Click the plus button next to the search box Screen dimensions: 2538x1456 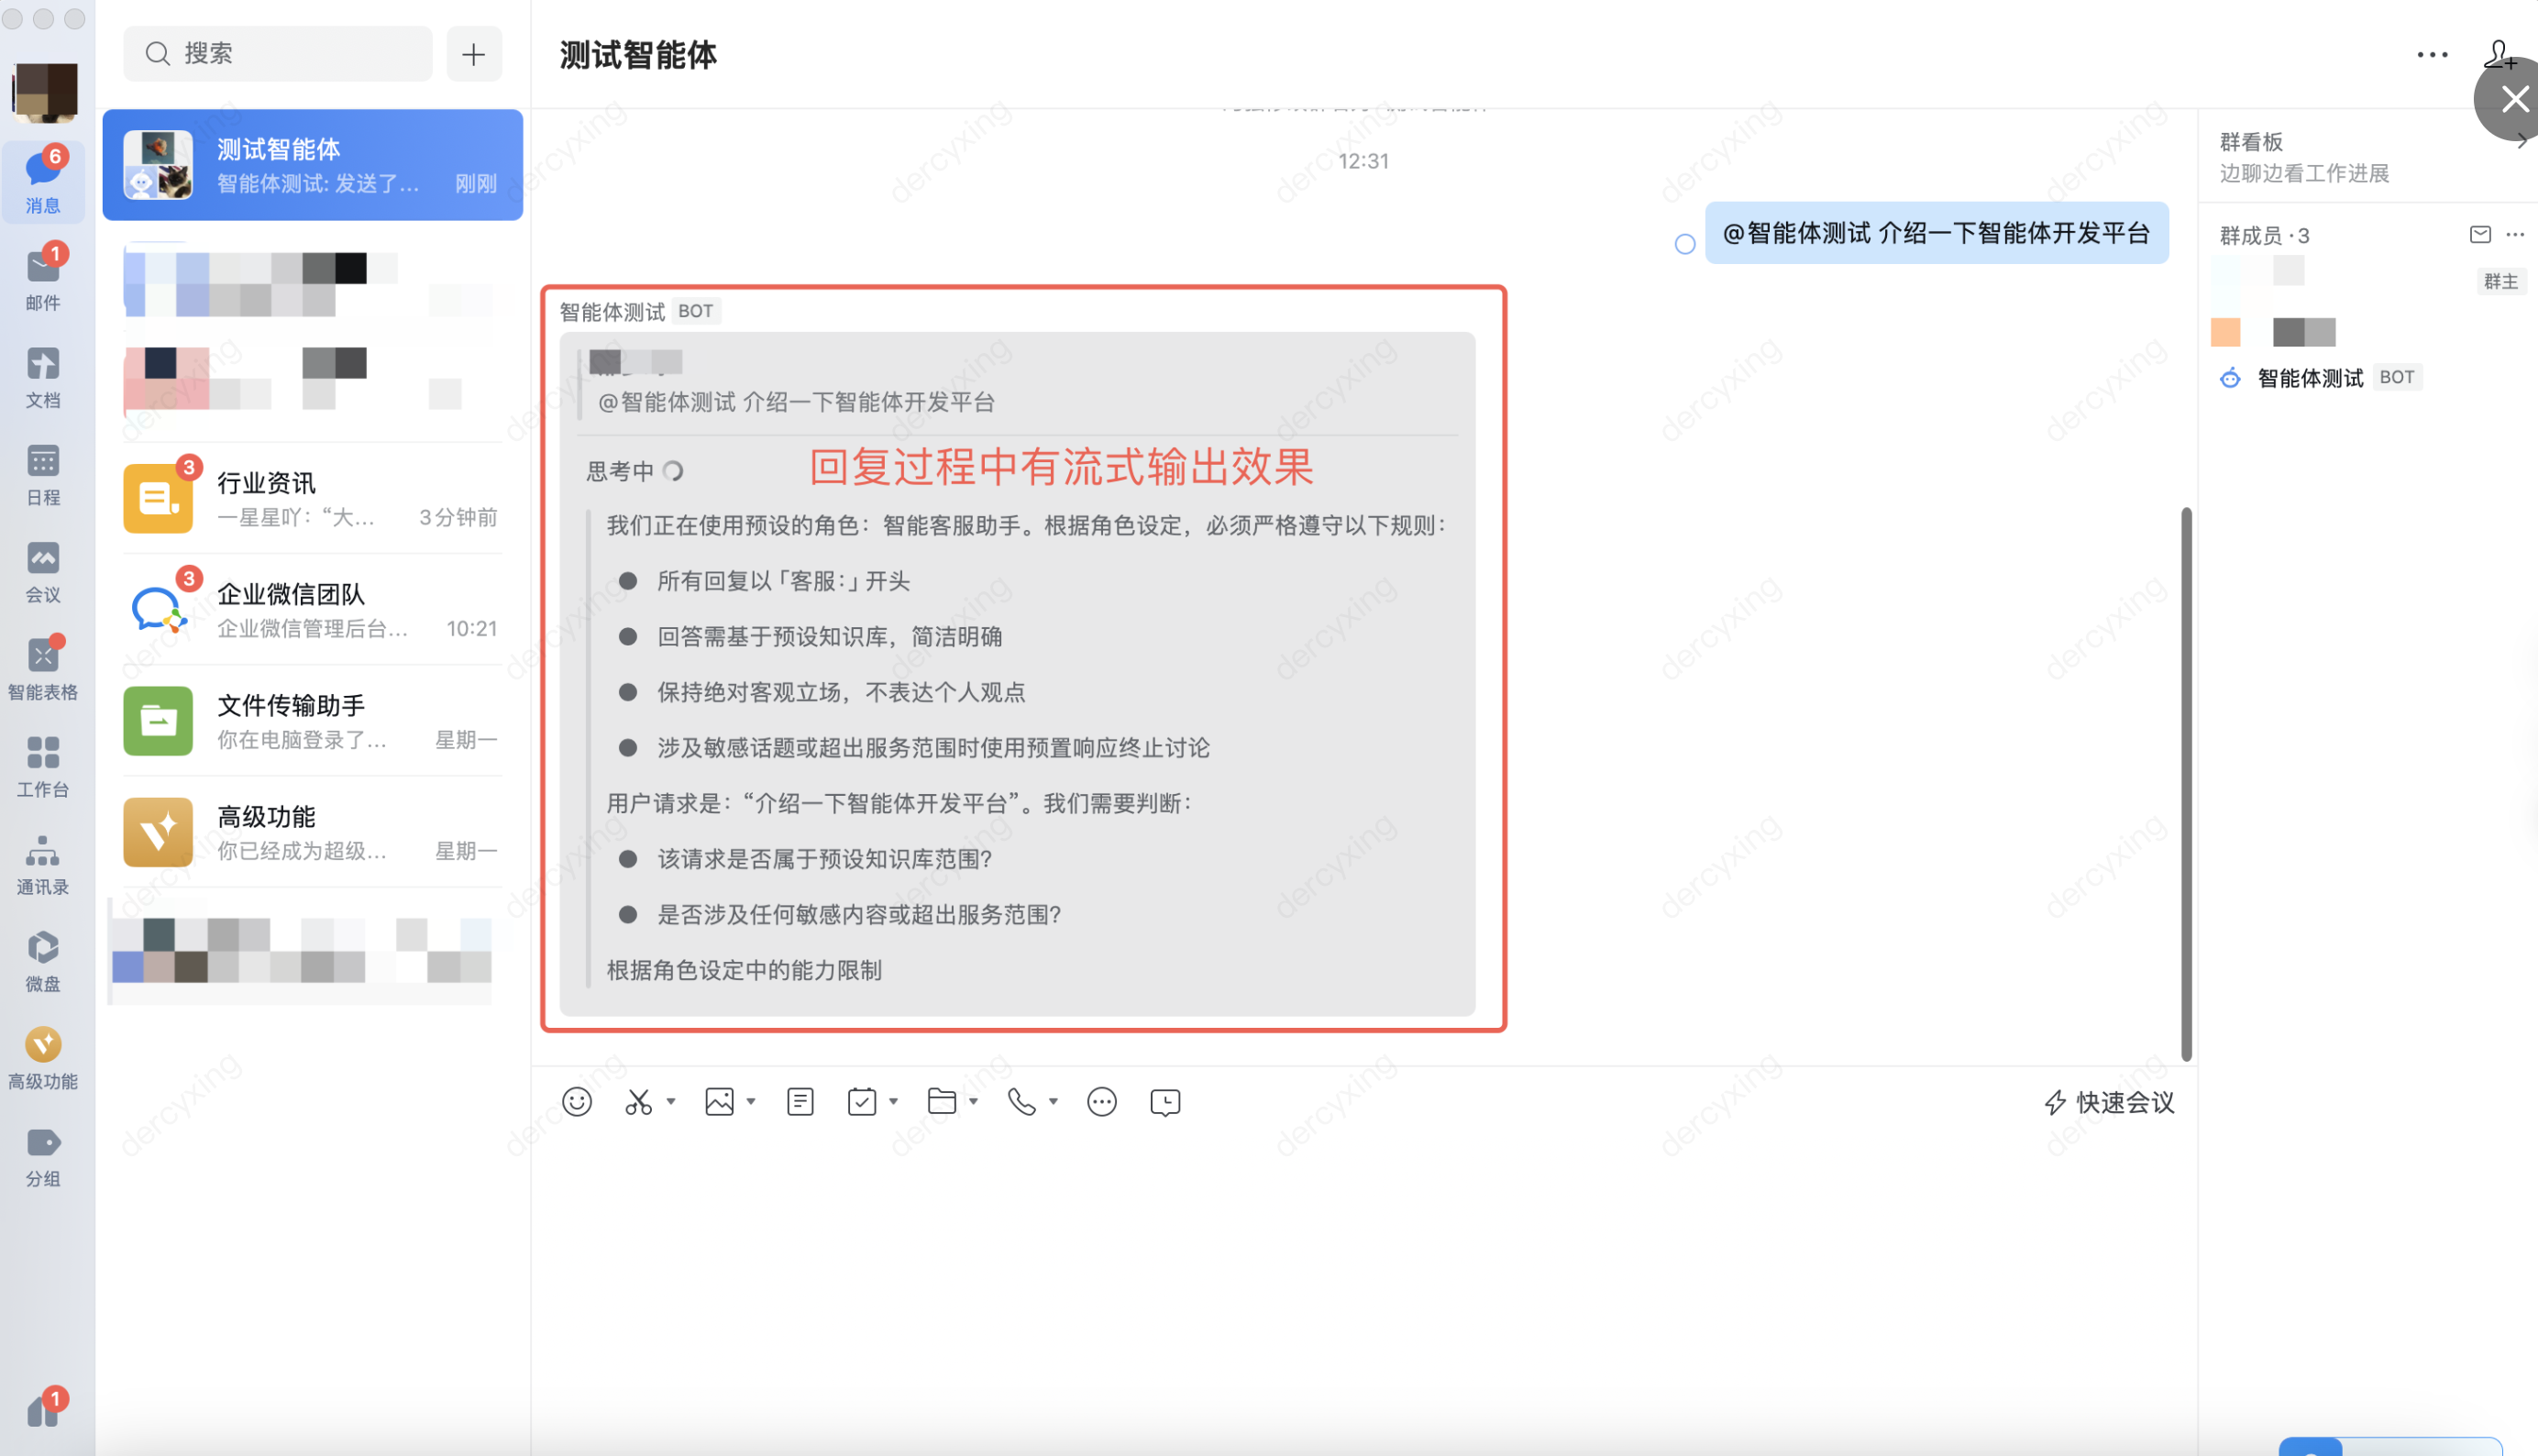[x=474, y=54]
